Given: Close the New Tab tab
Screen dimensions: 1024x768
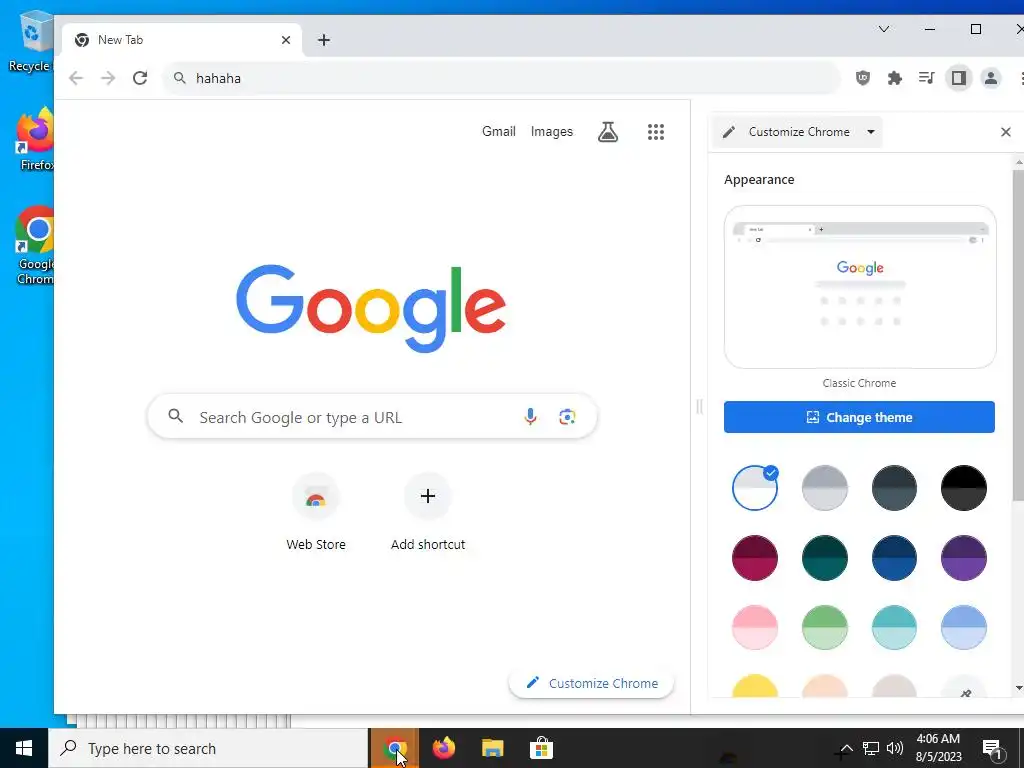Looking at the screenshot, I should tap(286, 40).
